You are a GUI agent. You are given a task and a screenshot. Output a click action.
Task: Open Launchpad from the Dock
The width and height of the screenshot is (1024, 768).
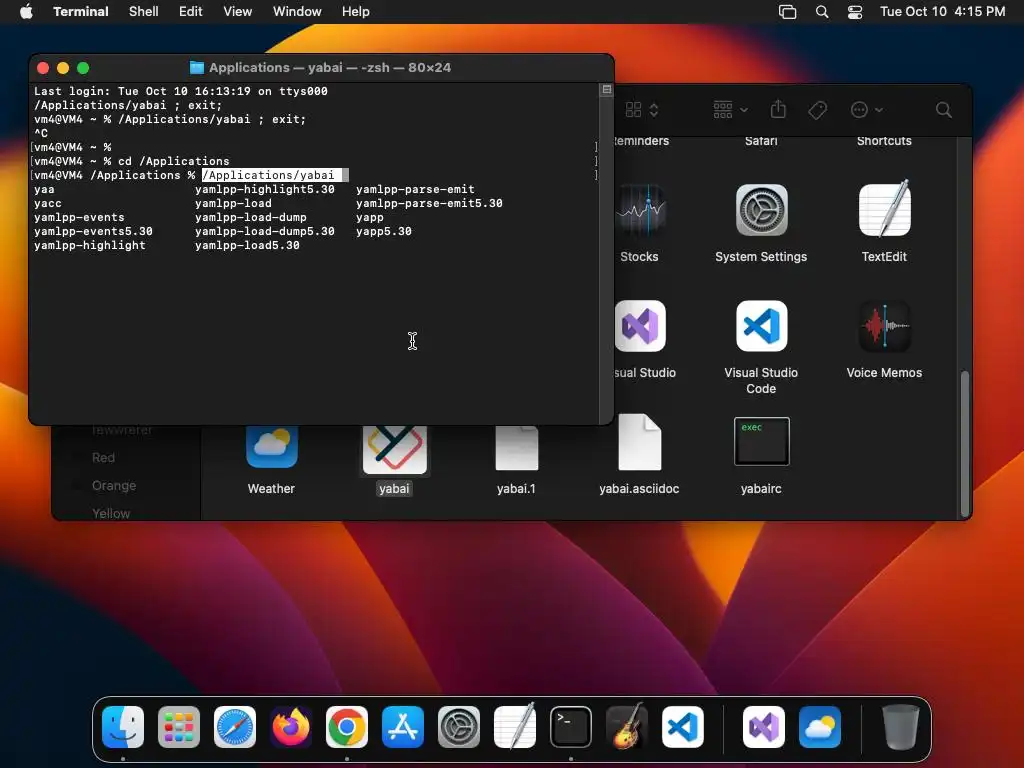click(179, 726)
